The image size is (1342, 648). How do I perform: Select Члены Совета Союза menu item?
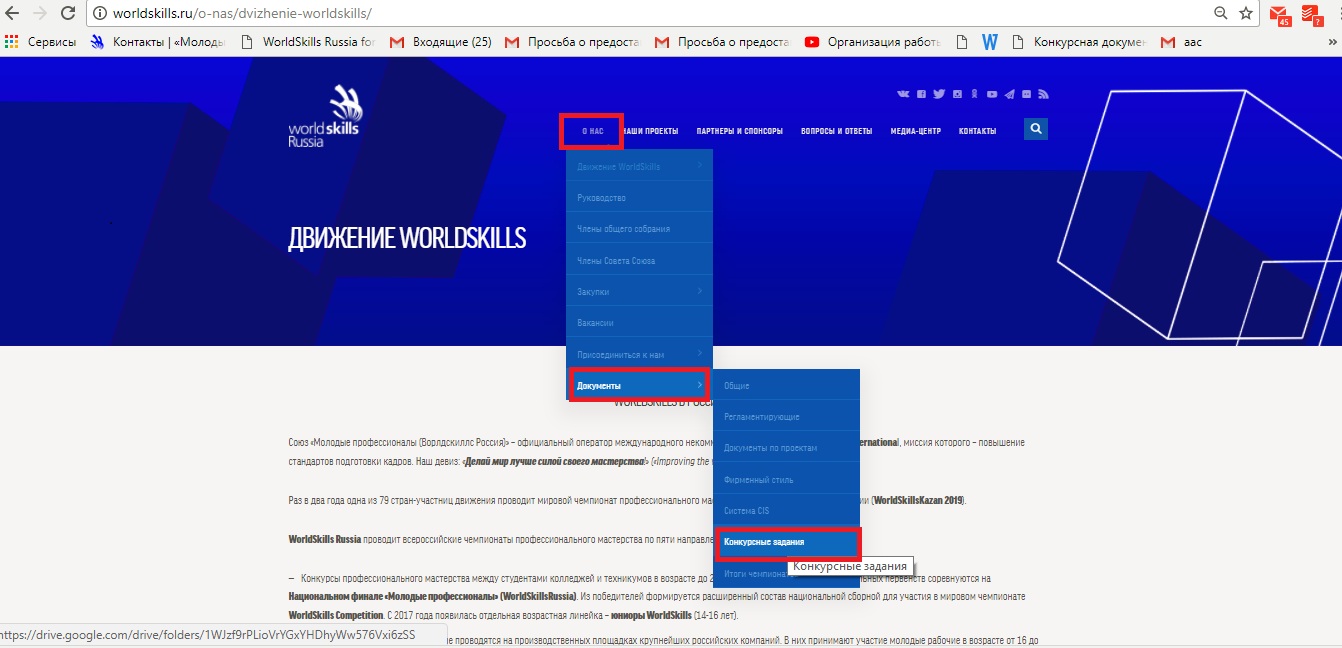click(x=640, y=261)
